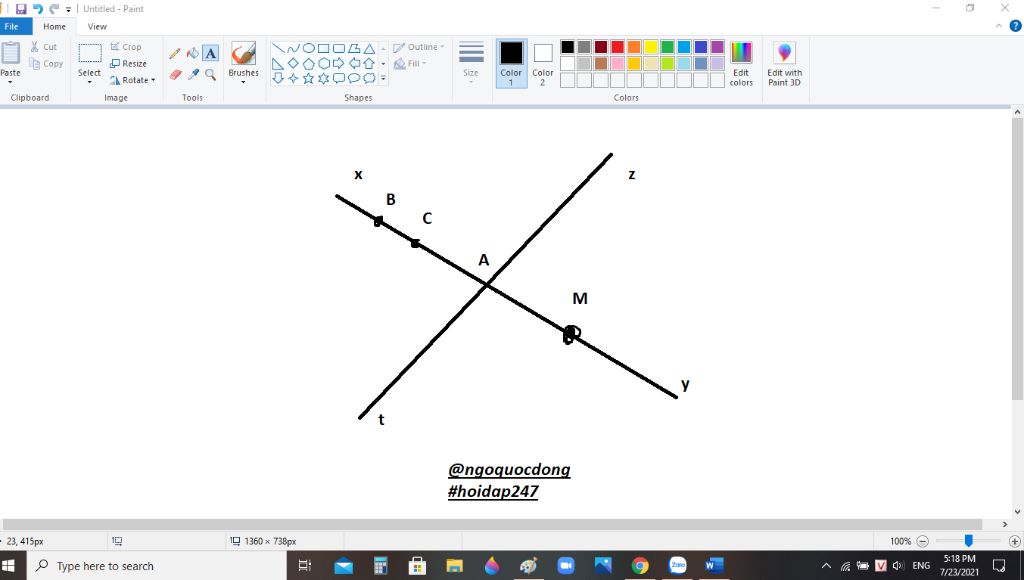Open the Rotate dropdown
Image resolution: width=1024 pixels, height=580 pixels.
coord(132,80)
